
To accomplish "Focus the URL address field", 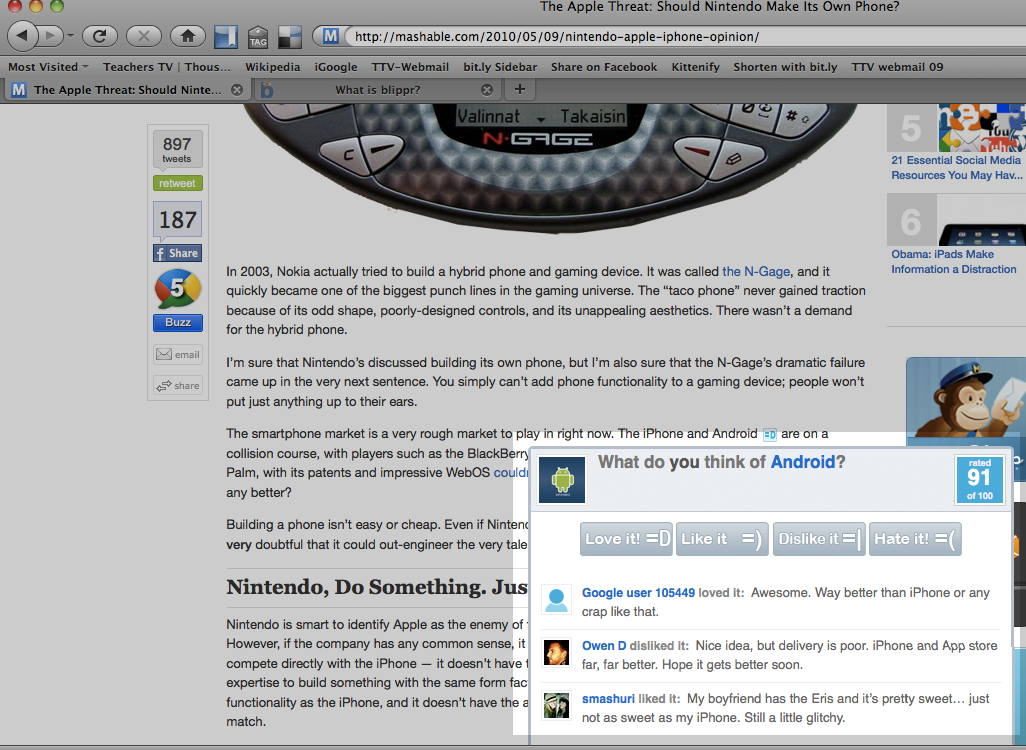I will [684, 37].
